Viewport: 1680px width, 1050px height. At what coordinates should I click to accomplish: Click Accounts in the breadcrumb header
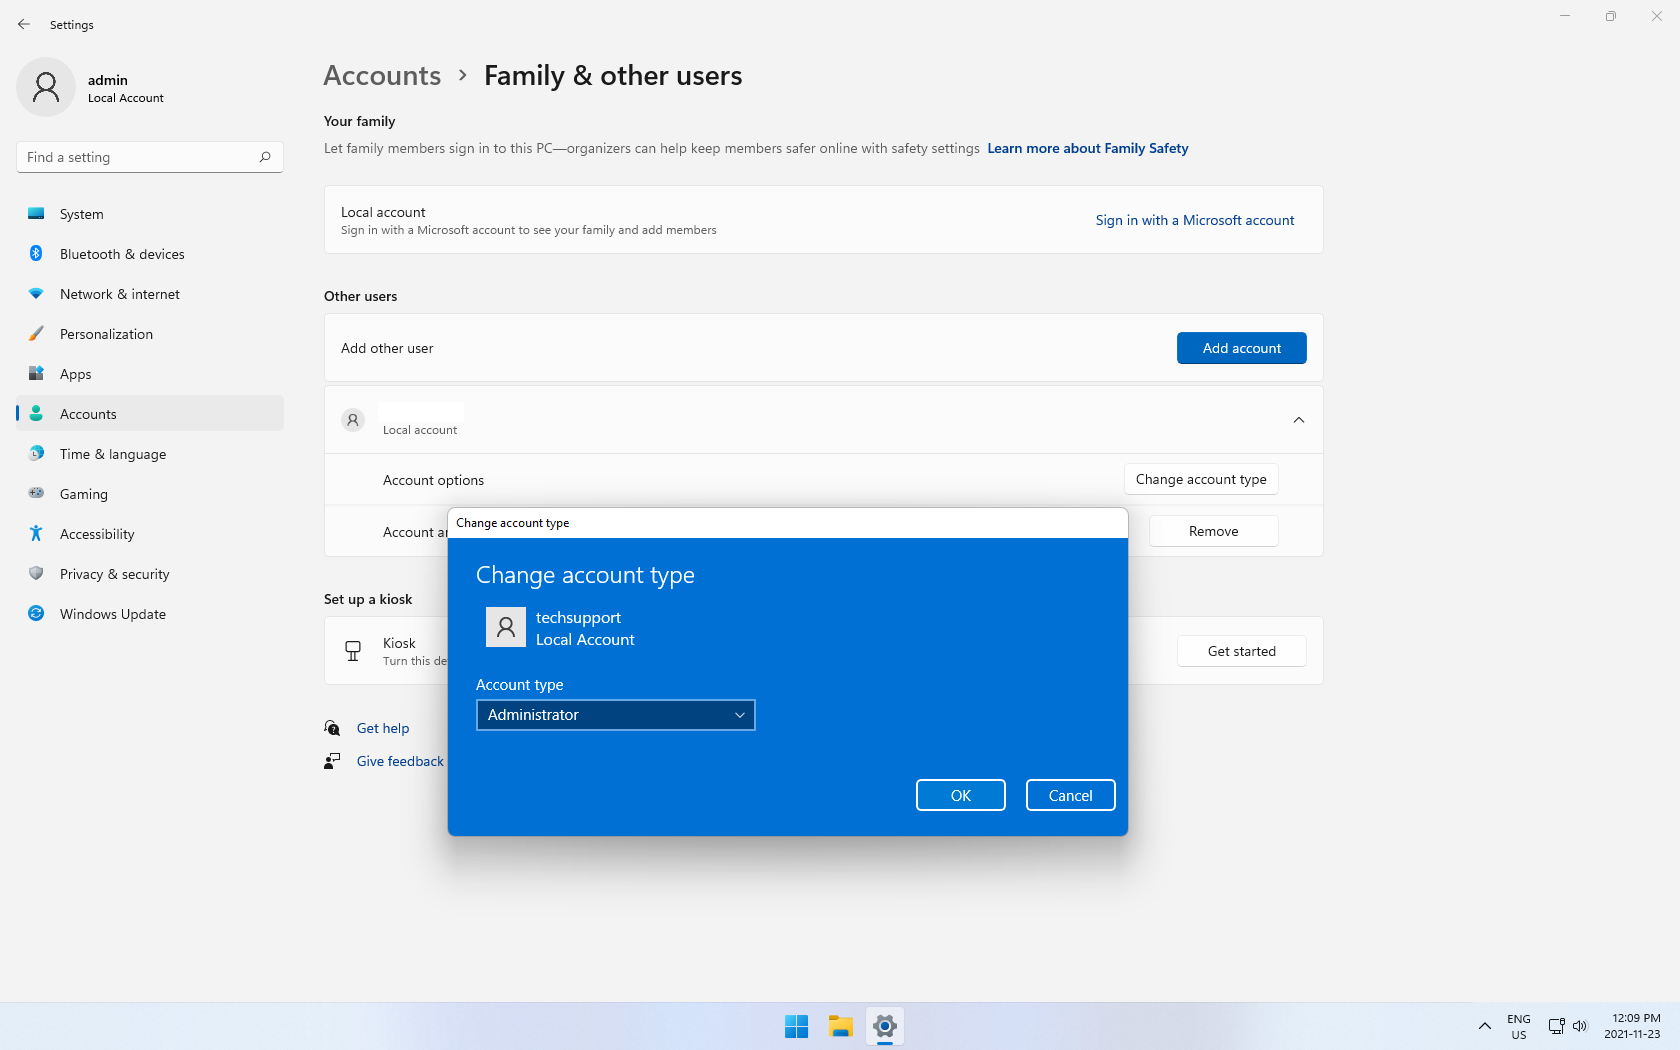tap(382, 76)
